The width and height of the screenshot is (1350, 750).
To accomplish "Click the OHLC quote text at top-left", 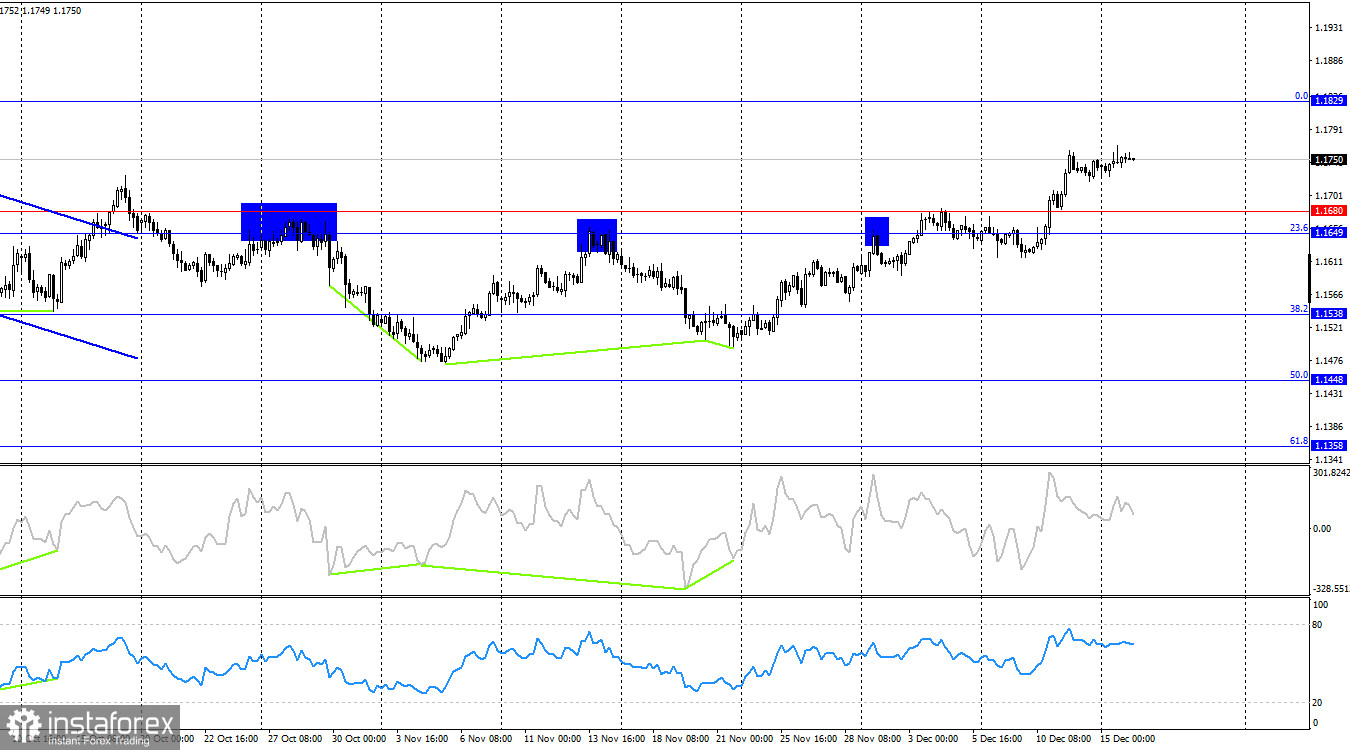I will coord(41,10).
